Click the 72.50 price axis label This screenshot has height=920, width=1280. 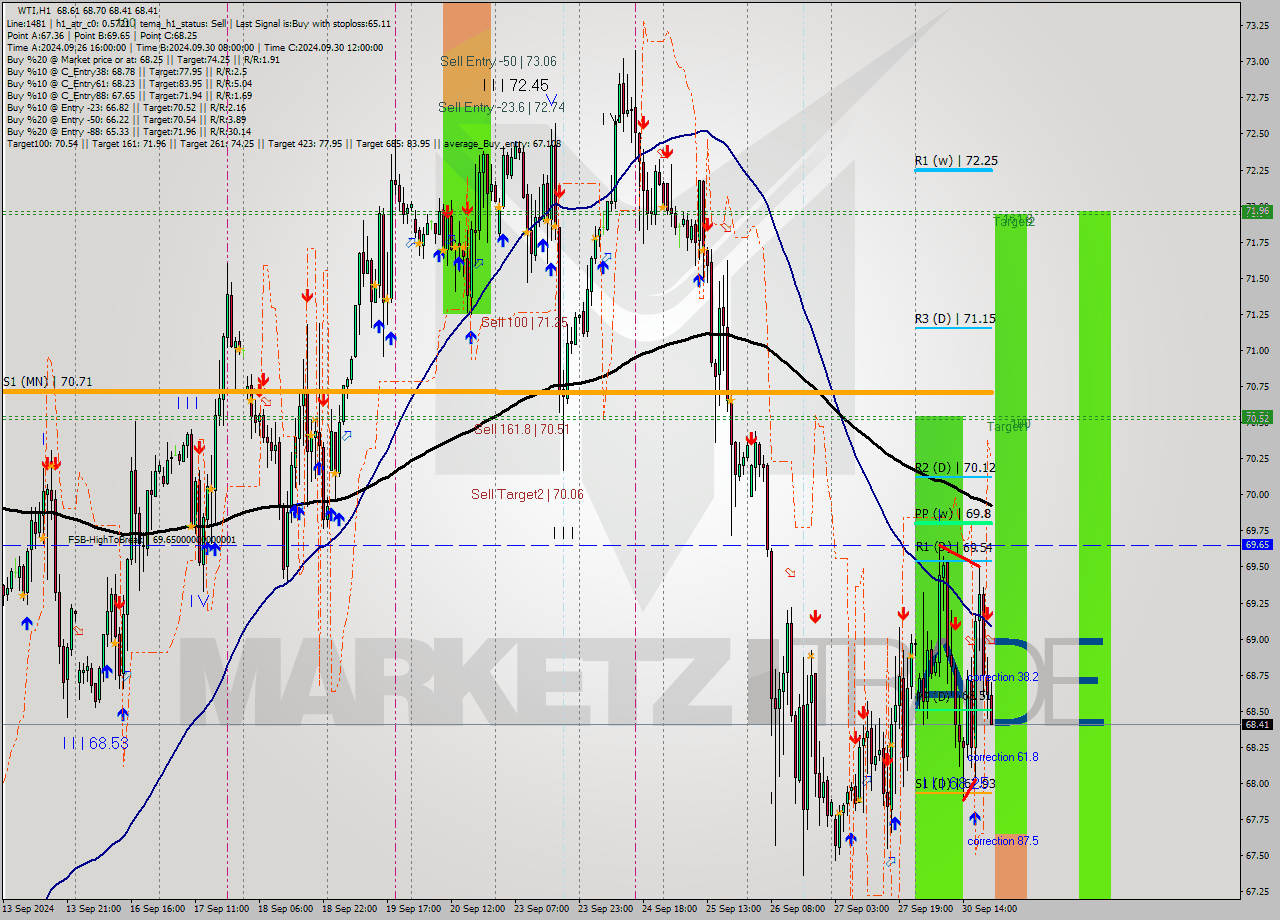[1257, 134]
